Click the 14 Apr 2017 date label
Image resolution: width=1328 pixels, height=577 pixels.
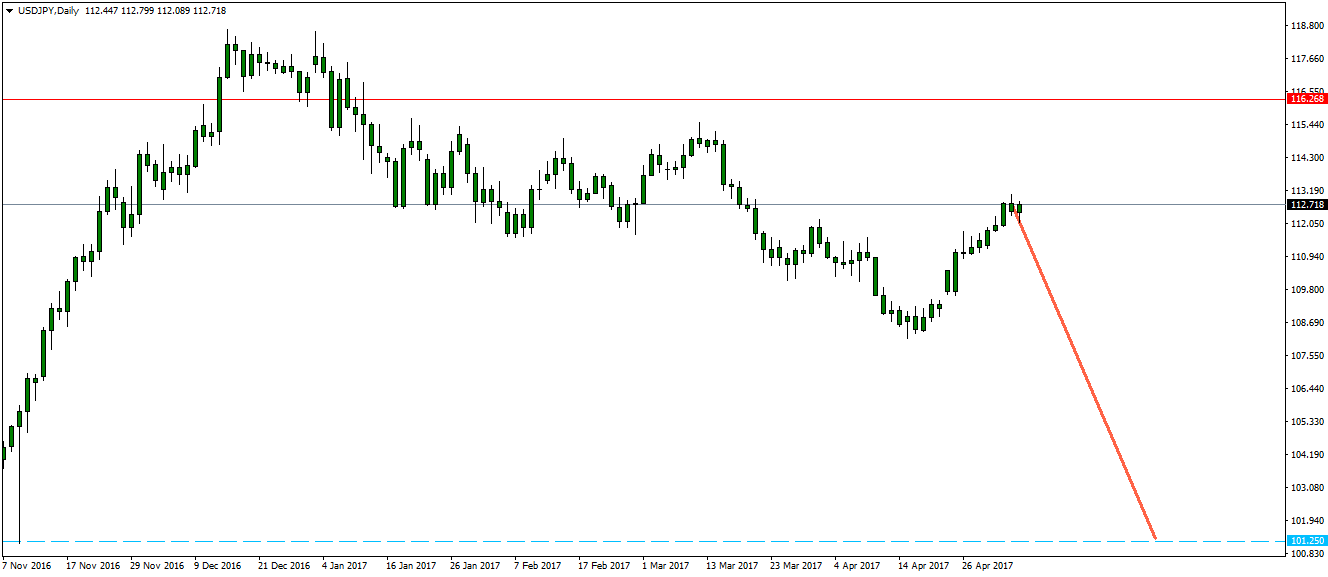pos(922,566)
